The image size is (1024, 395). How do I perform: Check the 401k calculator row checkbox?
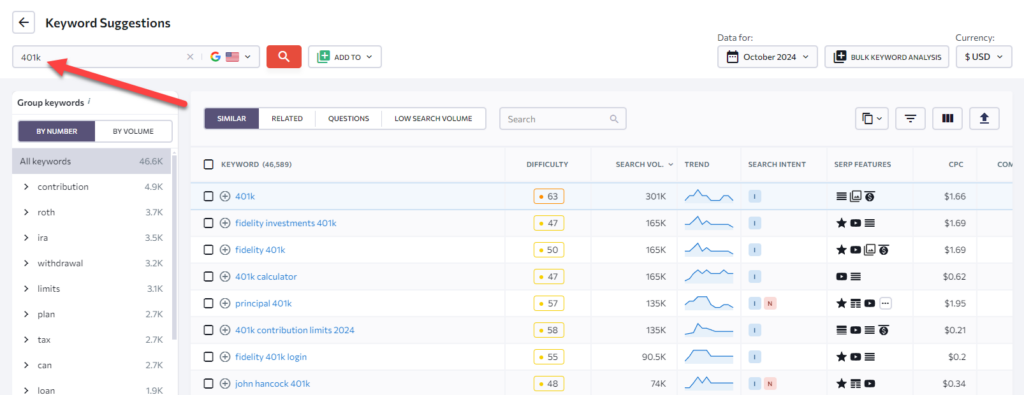pos(208,277)
